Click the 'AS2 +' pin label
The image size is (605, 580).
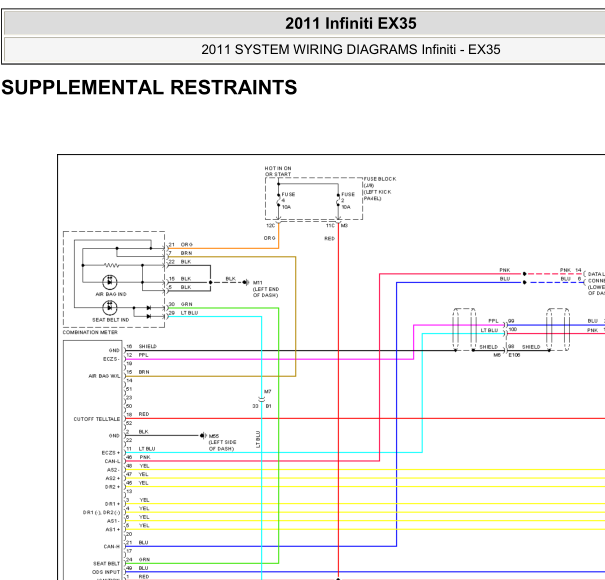tap(113, 479)
